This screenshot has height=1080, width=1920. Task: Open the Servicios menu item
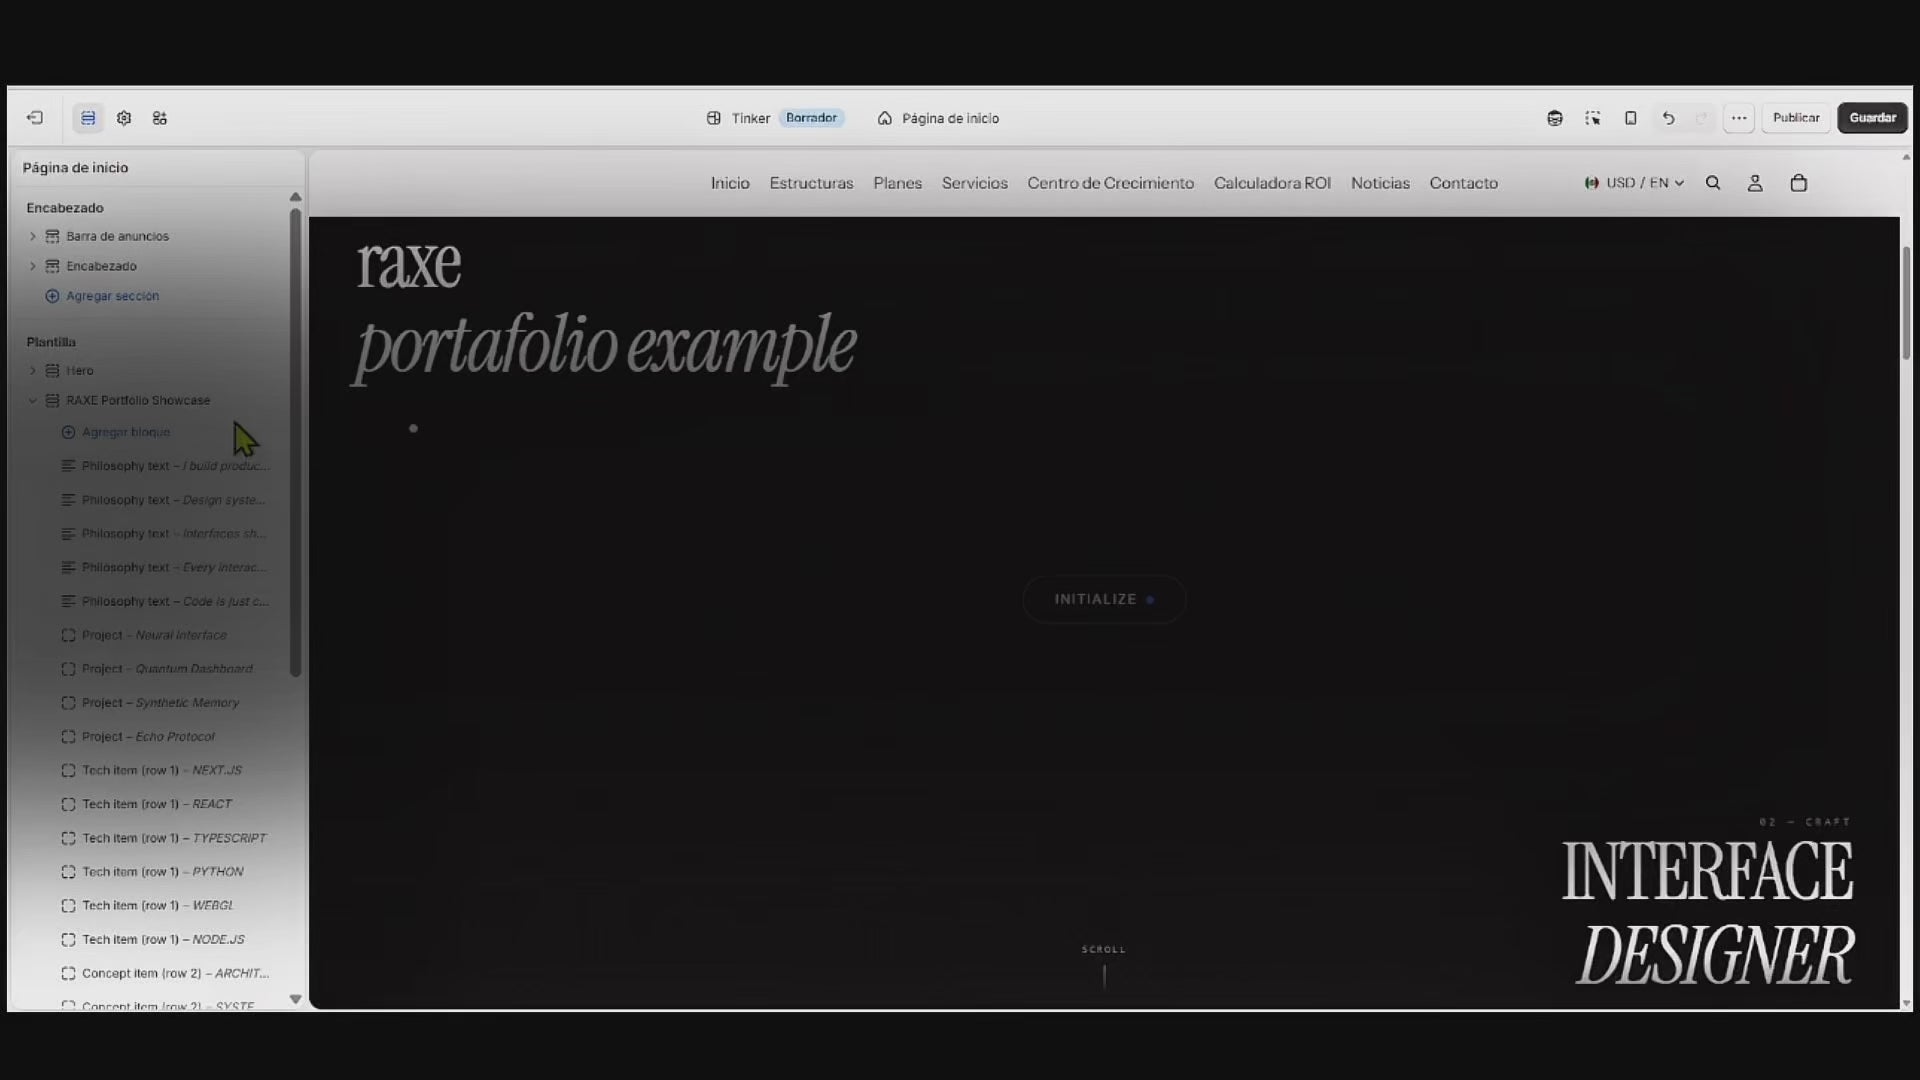pyautogui.click(x=975, y=183)
